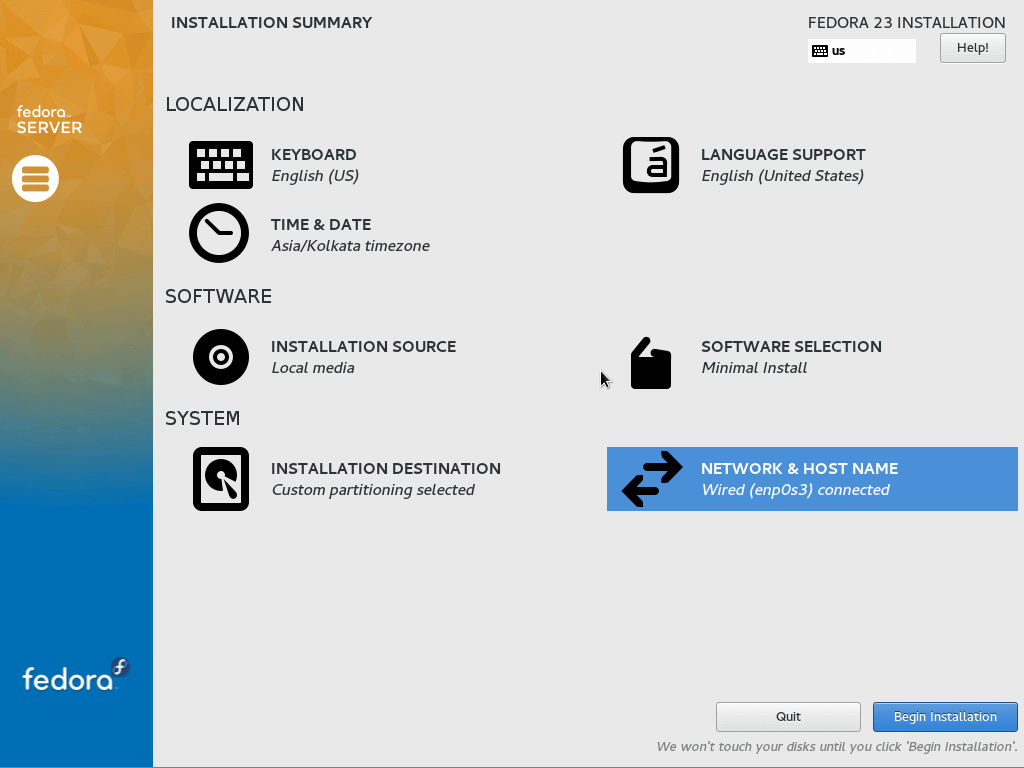This screenshot has height=768, width=1024.
Task: Select the Installation Destination hard drive icon
Action: coord(221,479)
